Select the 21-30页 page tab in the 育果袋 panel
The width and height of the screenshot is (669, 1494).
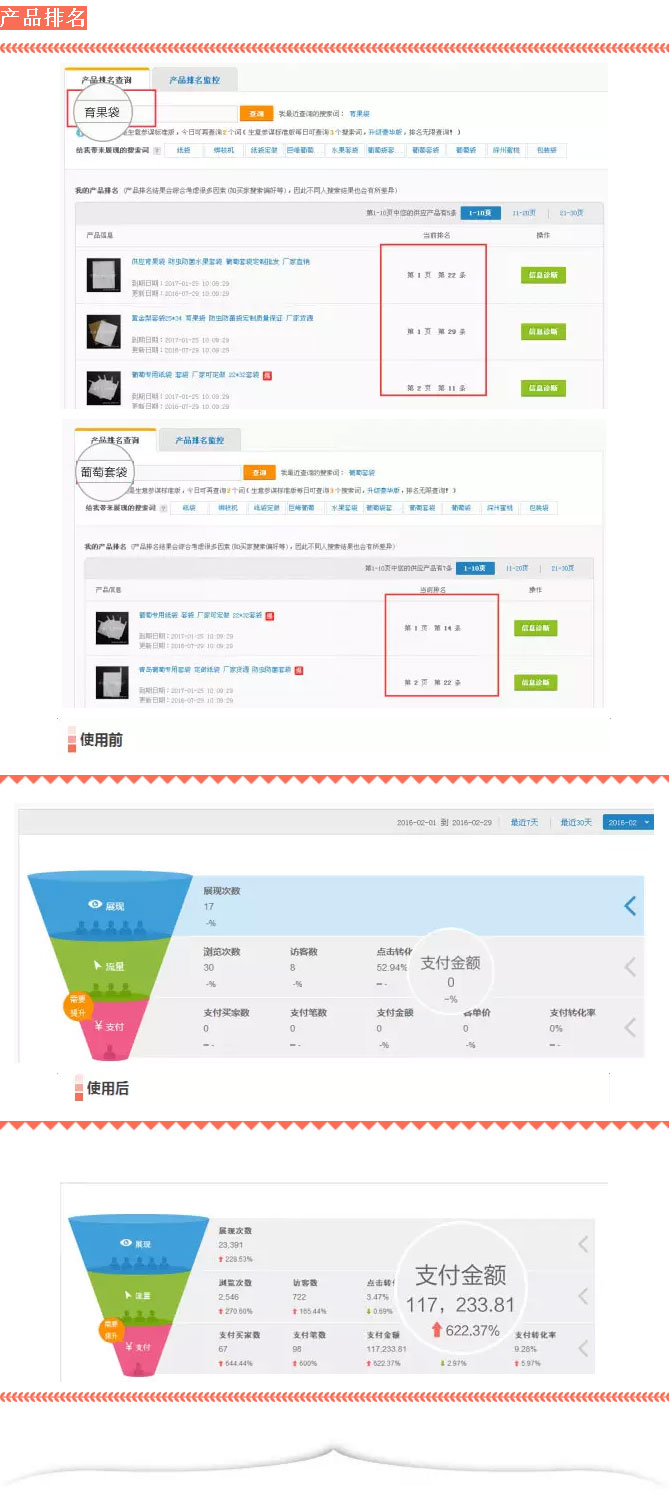pos(573,212)
